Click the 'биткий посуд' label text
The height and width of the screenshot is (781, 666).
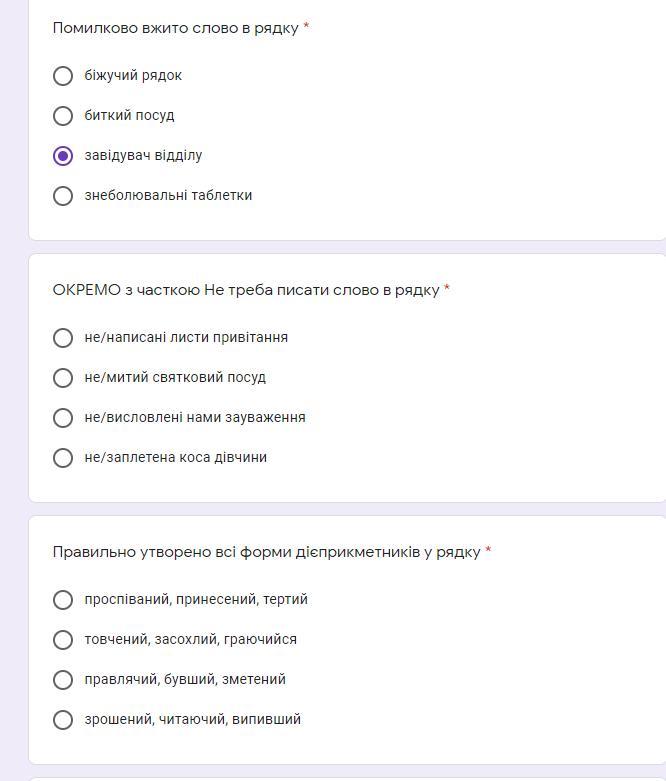130,116
